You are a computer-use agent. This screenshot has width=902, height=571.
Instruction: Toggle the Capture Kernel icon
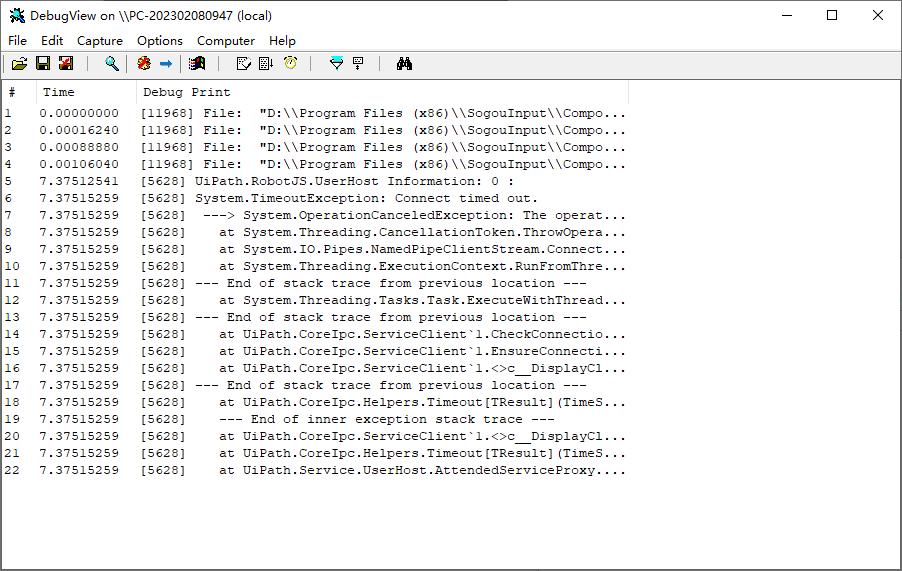coord(144,64)
